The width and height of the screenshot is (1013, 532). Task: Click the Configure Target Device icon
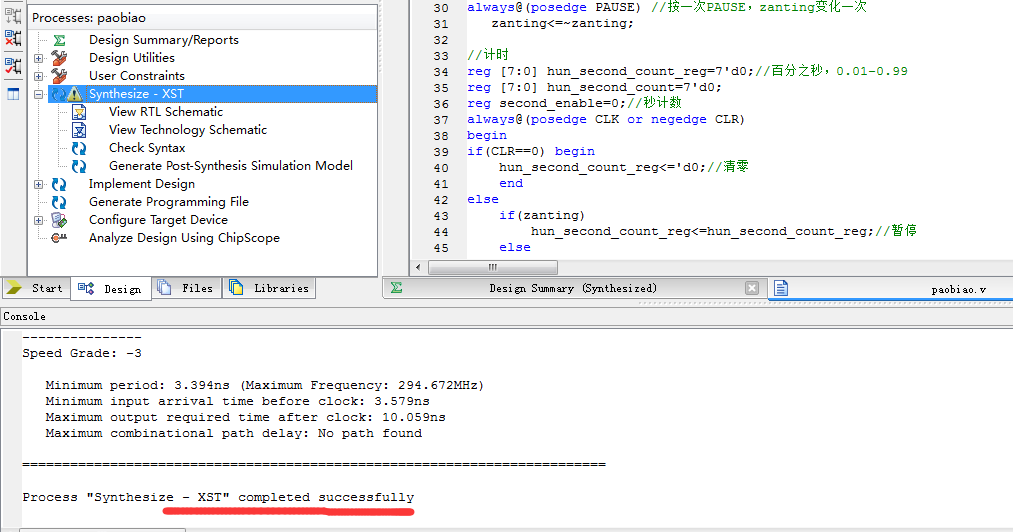point(59,220)
